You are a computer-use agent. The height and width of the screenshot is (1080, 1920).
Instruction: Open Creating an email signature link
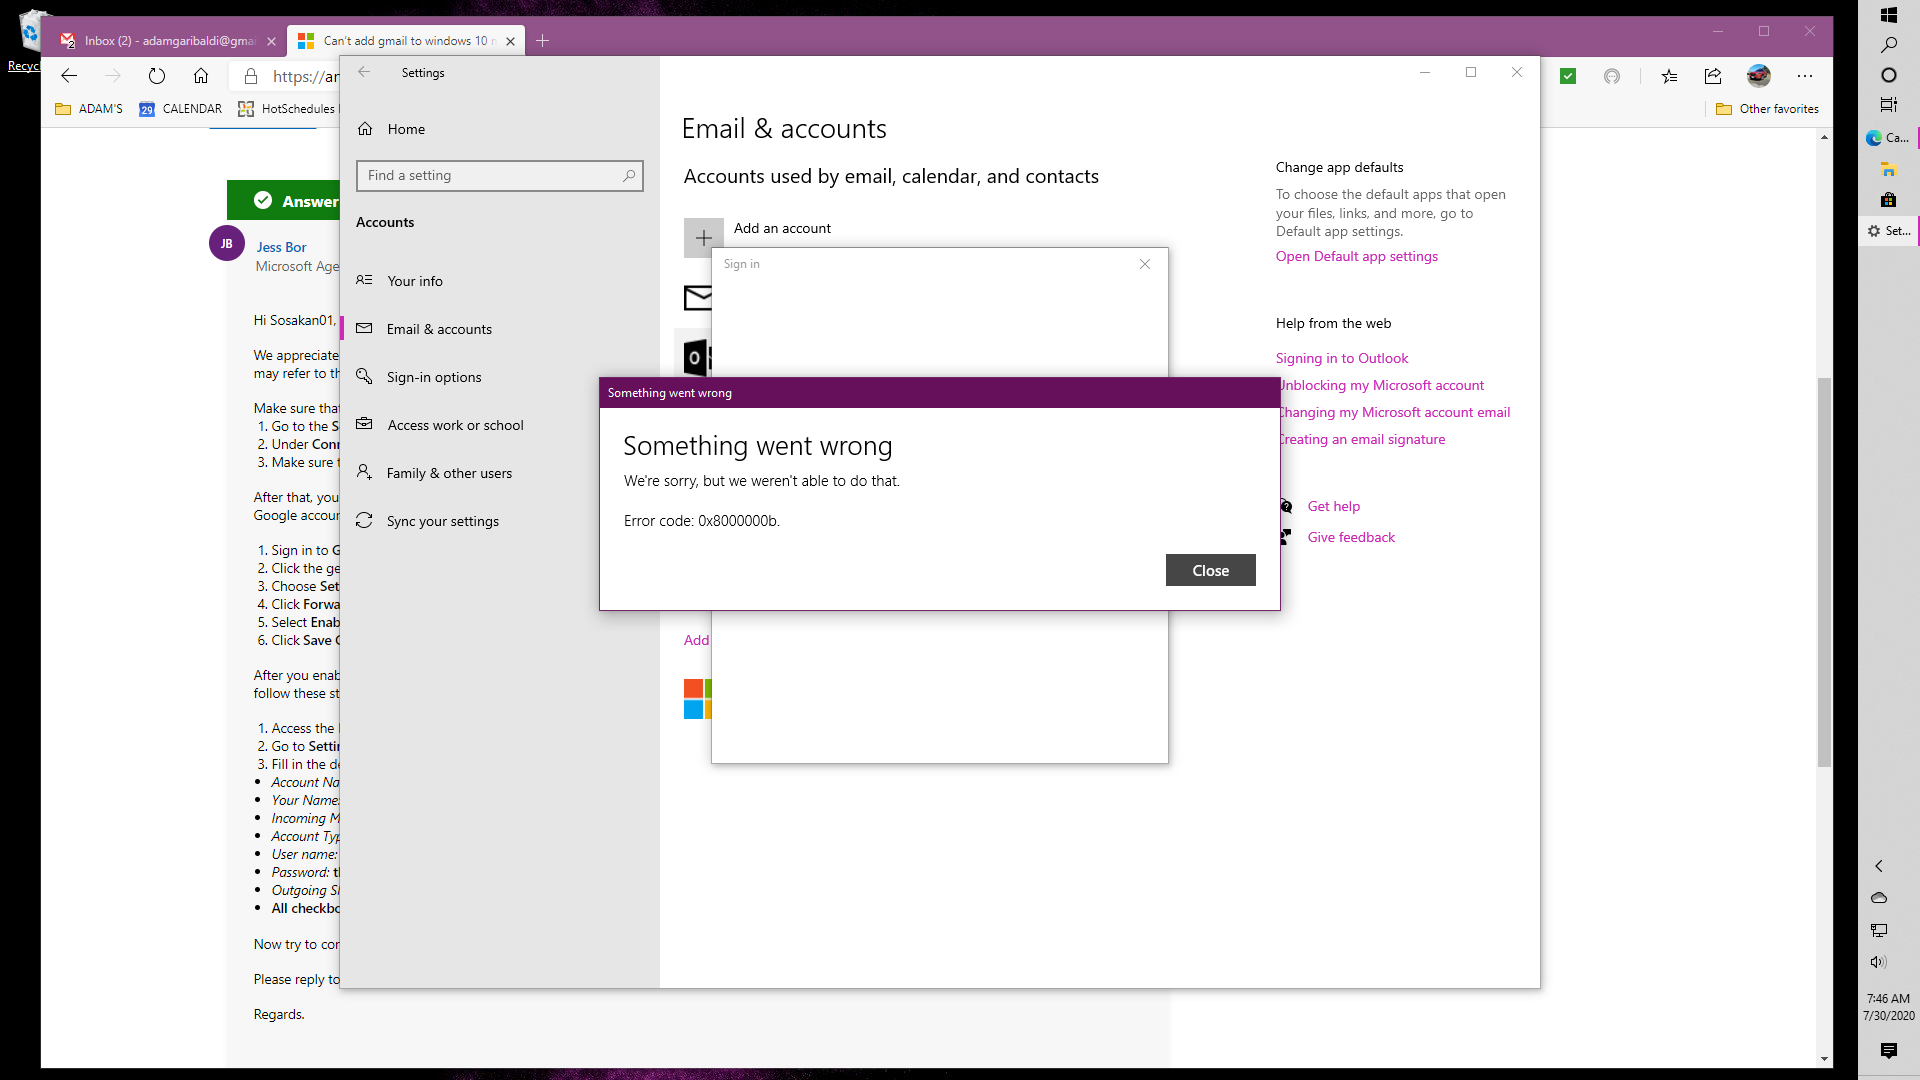click(1362, 439)
